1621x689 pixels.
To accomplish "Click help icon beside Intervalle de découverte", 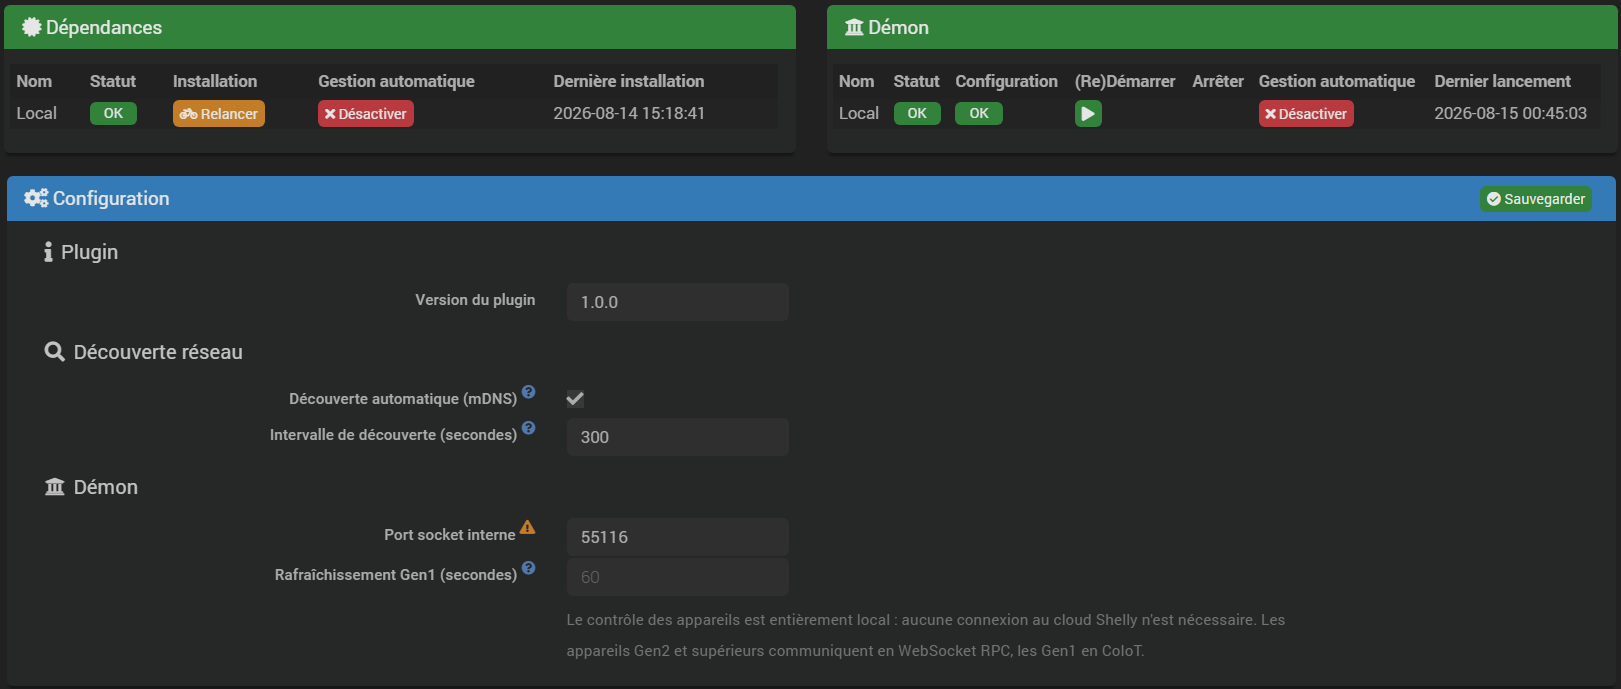I will [529, 428].
